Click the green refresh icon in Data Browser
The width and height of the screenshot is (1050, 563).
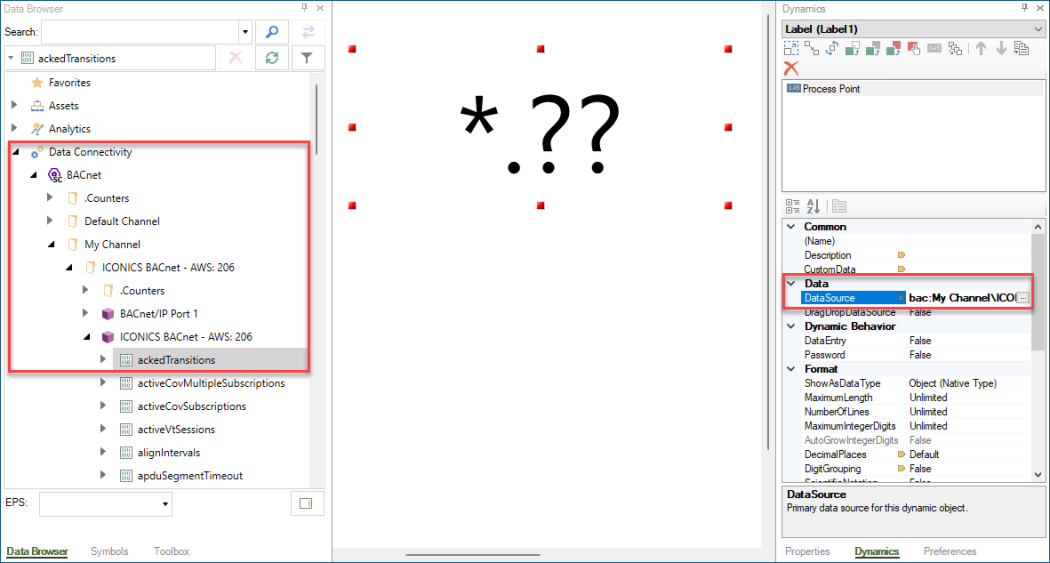click(271, 58)
